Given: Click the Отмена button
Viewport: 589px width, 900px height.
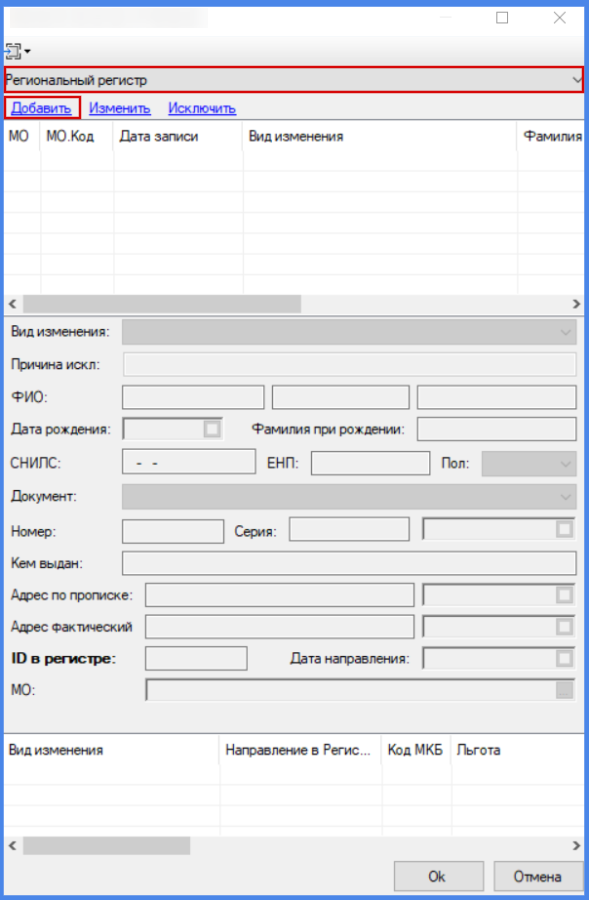Looking at the screenshot, I should click(538, 876).
